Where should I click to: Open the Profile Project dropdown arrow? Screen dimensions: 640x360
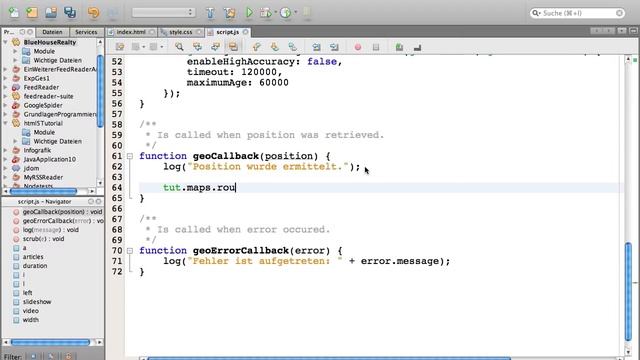tap(296, 12)
